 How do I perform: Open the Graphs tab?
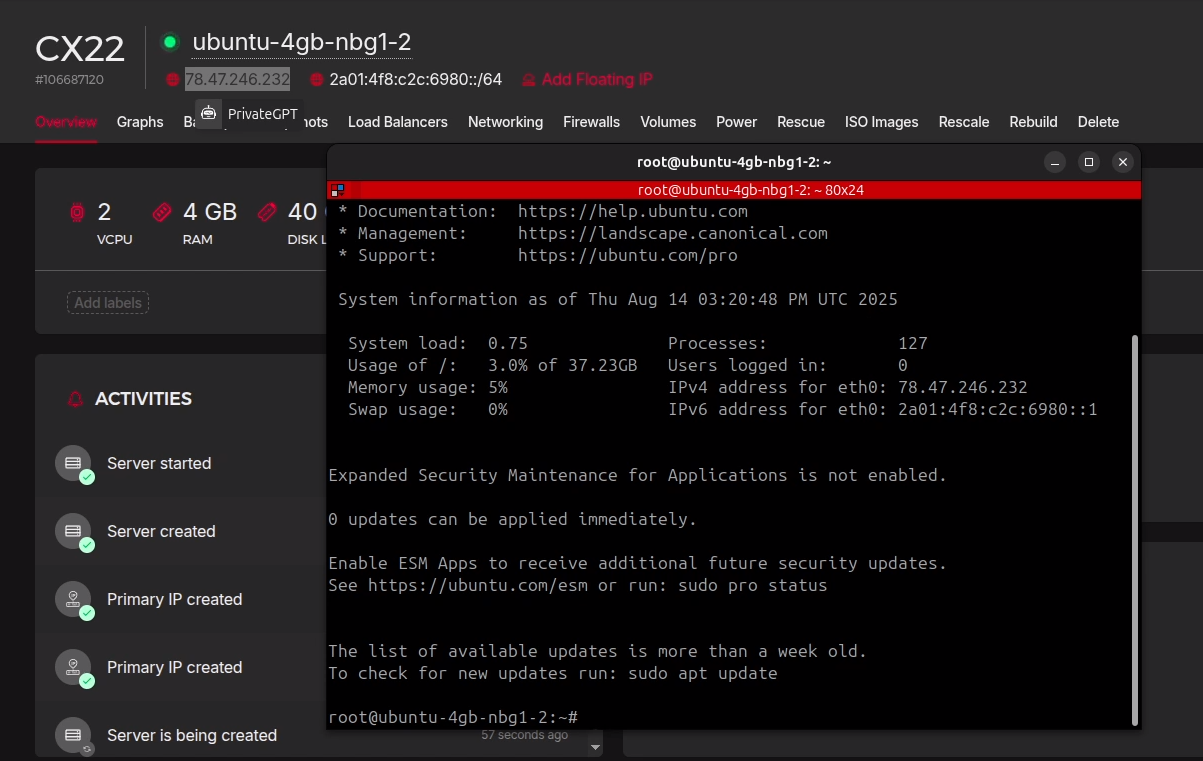[x=140, y=122]
